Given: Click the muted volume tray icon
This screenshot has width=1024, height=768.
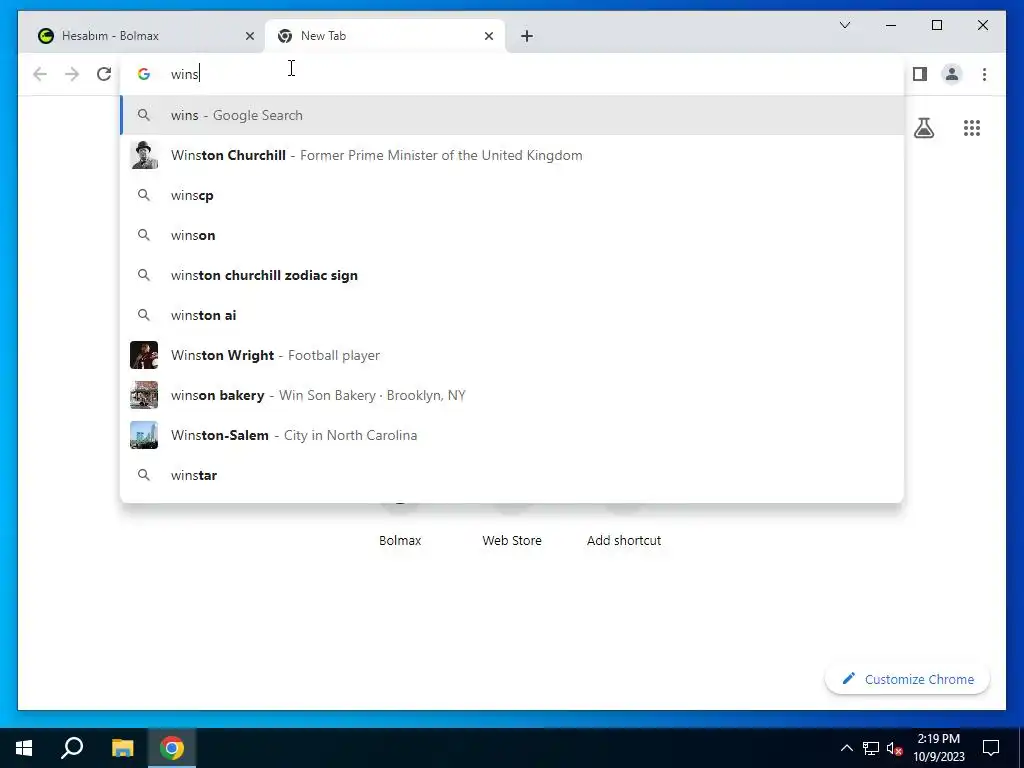Looking at the screenshot, I should click(x=895, y=748).
